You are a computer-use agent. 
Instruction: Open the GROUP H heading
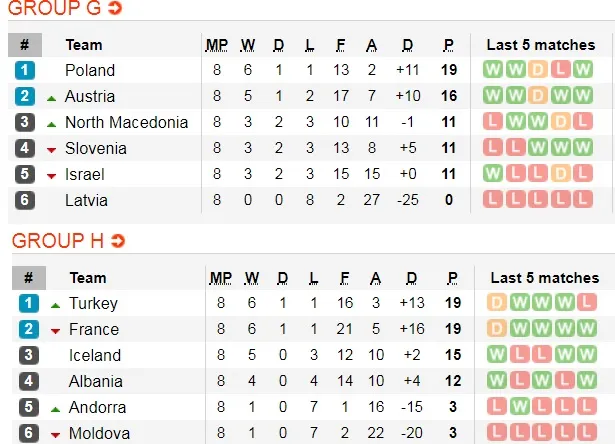pyautogui.click(x=58, y=241)
